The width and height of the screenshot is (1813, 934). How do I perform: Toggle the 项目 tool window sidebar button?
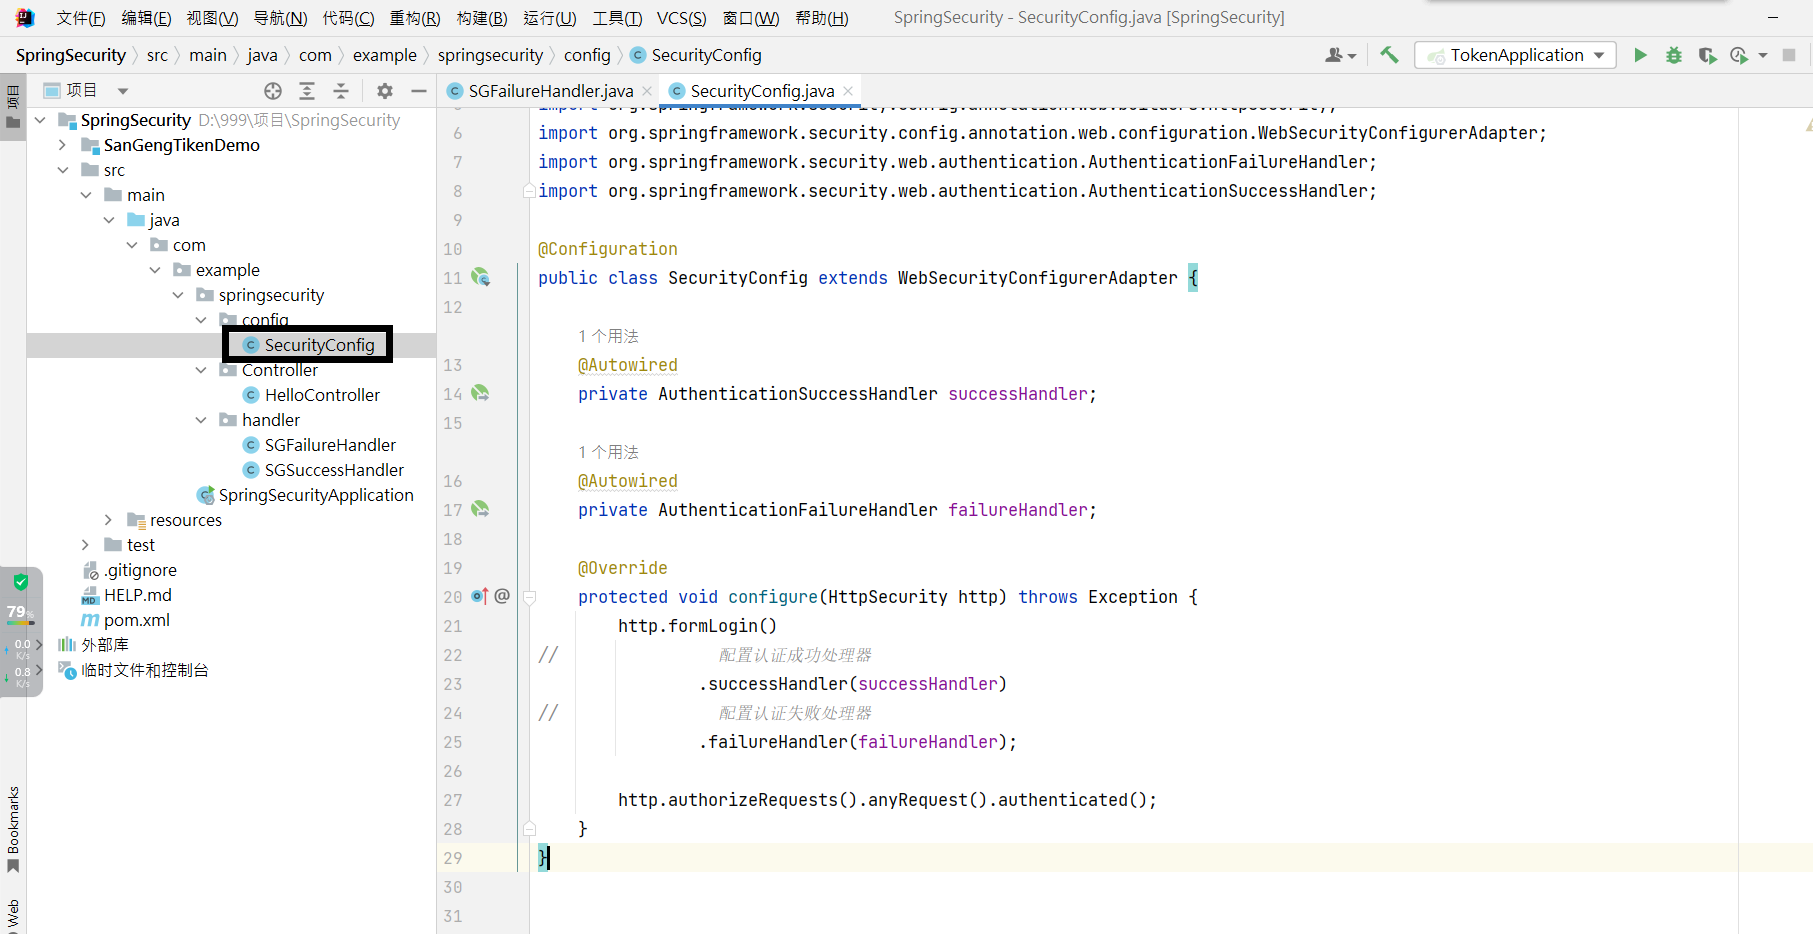pyautogui.click(x=13, y=107)
